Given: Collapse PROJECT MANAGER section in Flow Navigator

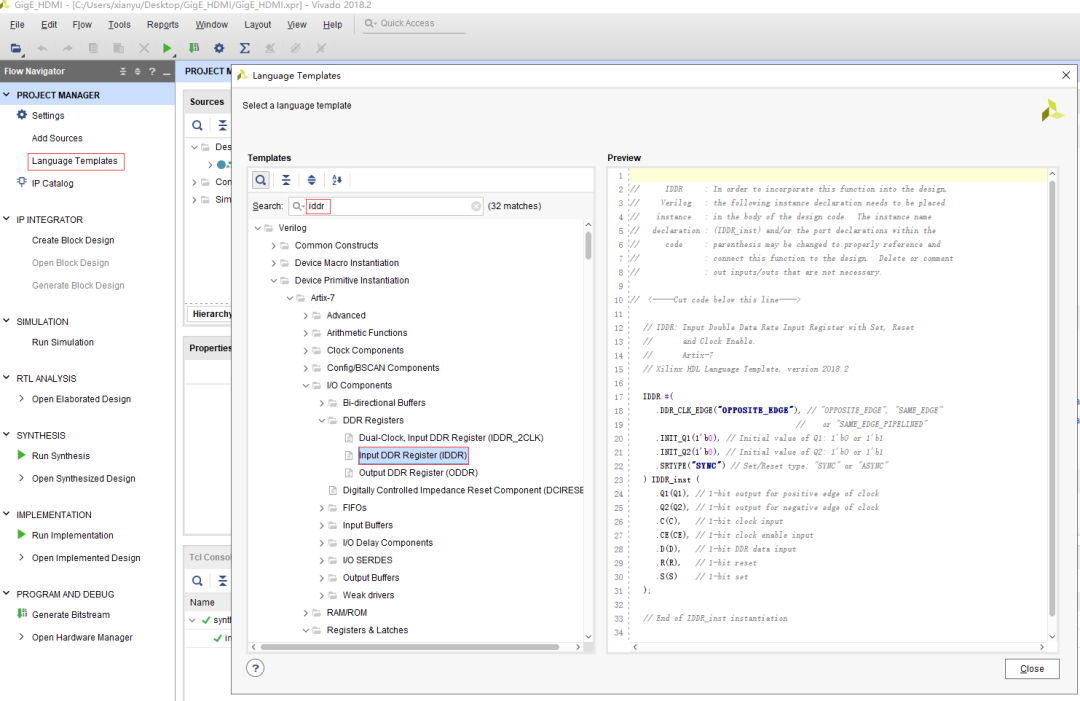Looking at the screenshot, I should click(8, 95).
